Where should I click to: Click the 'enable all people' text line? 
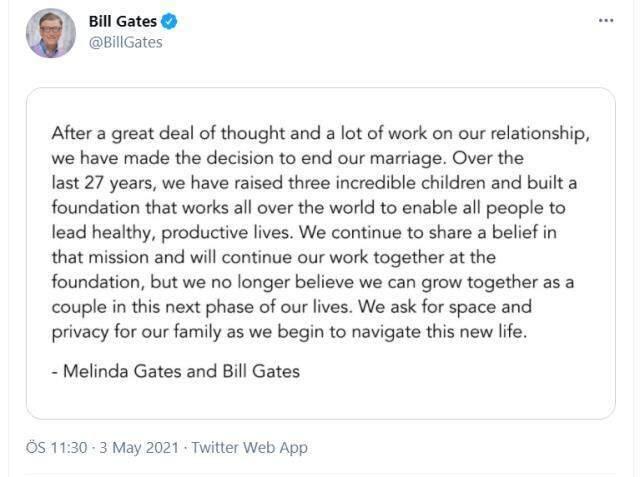(x=309, y=208)
